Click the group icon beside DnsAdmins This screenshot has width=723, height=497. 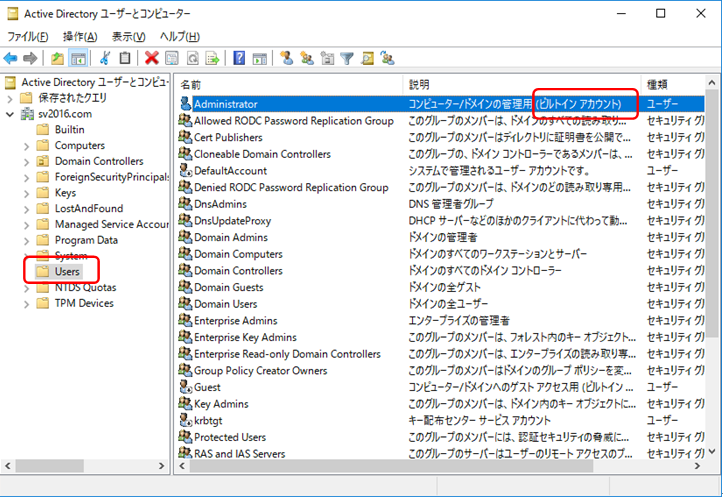(x=185, y=203)
